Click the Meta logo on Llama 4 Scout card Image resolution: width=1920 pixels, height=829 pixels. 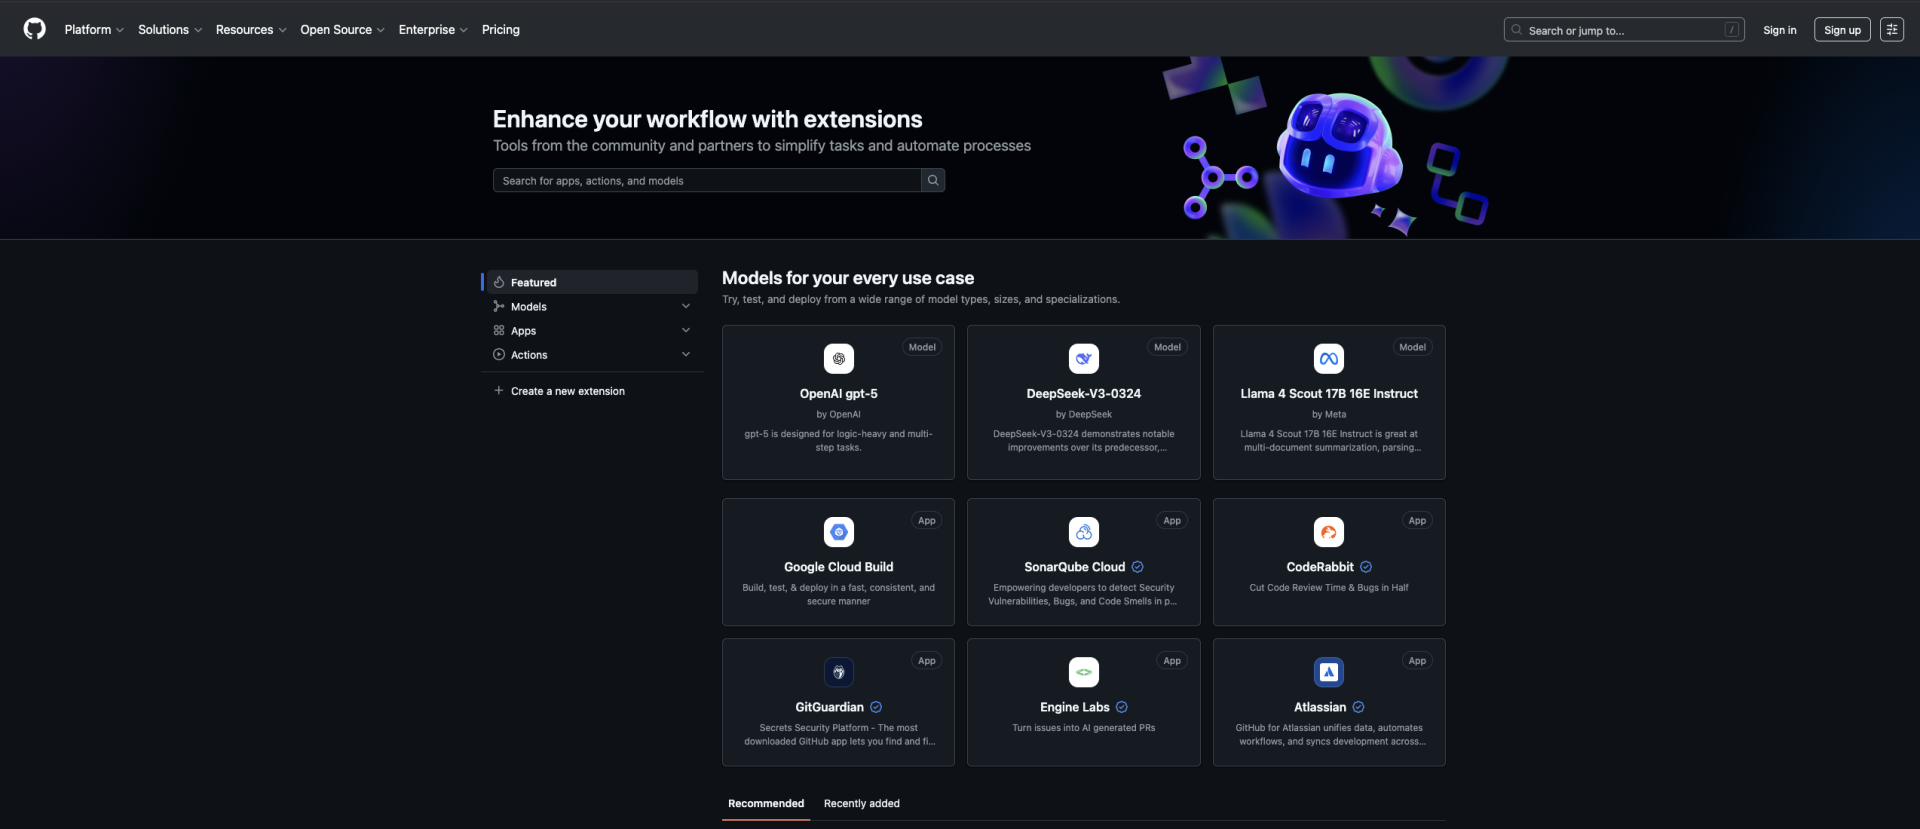tap(1329, 359)
